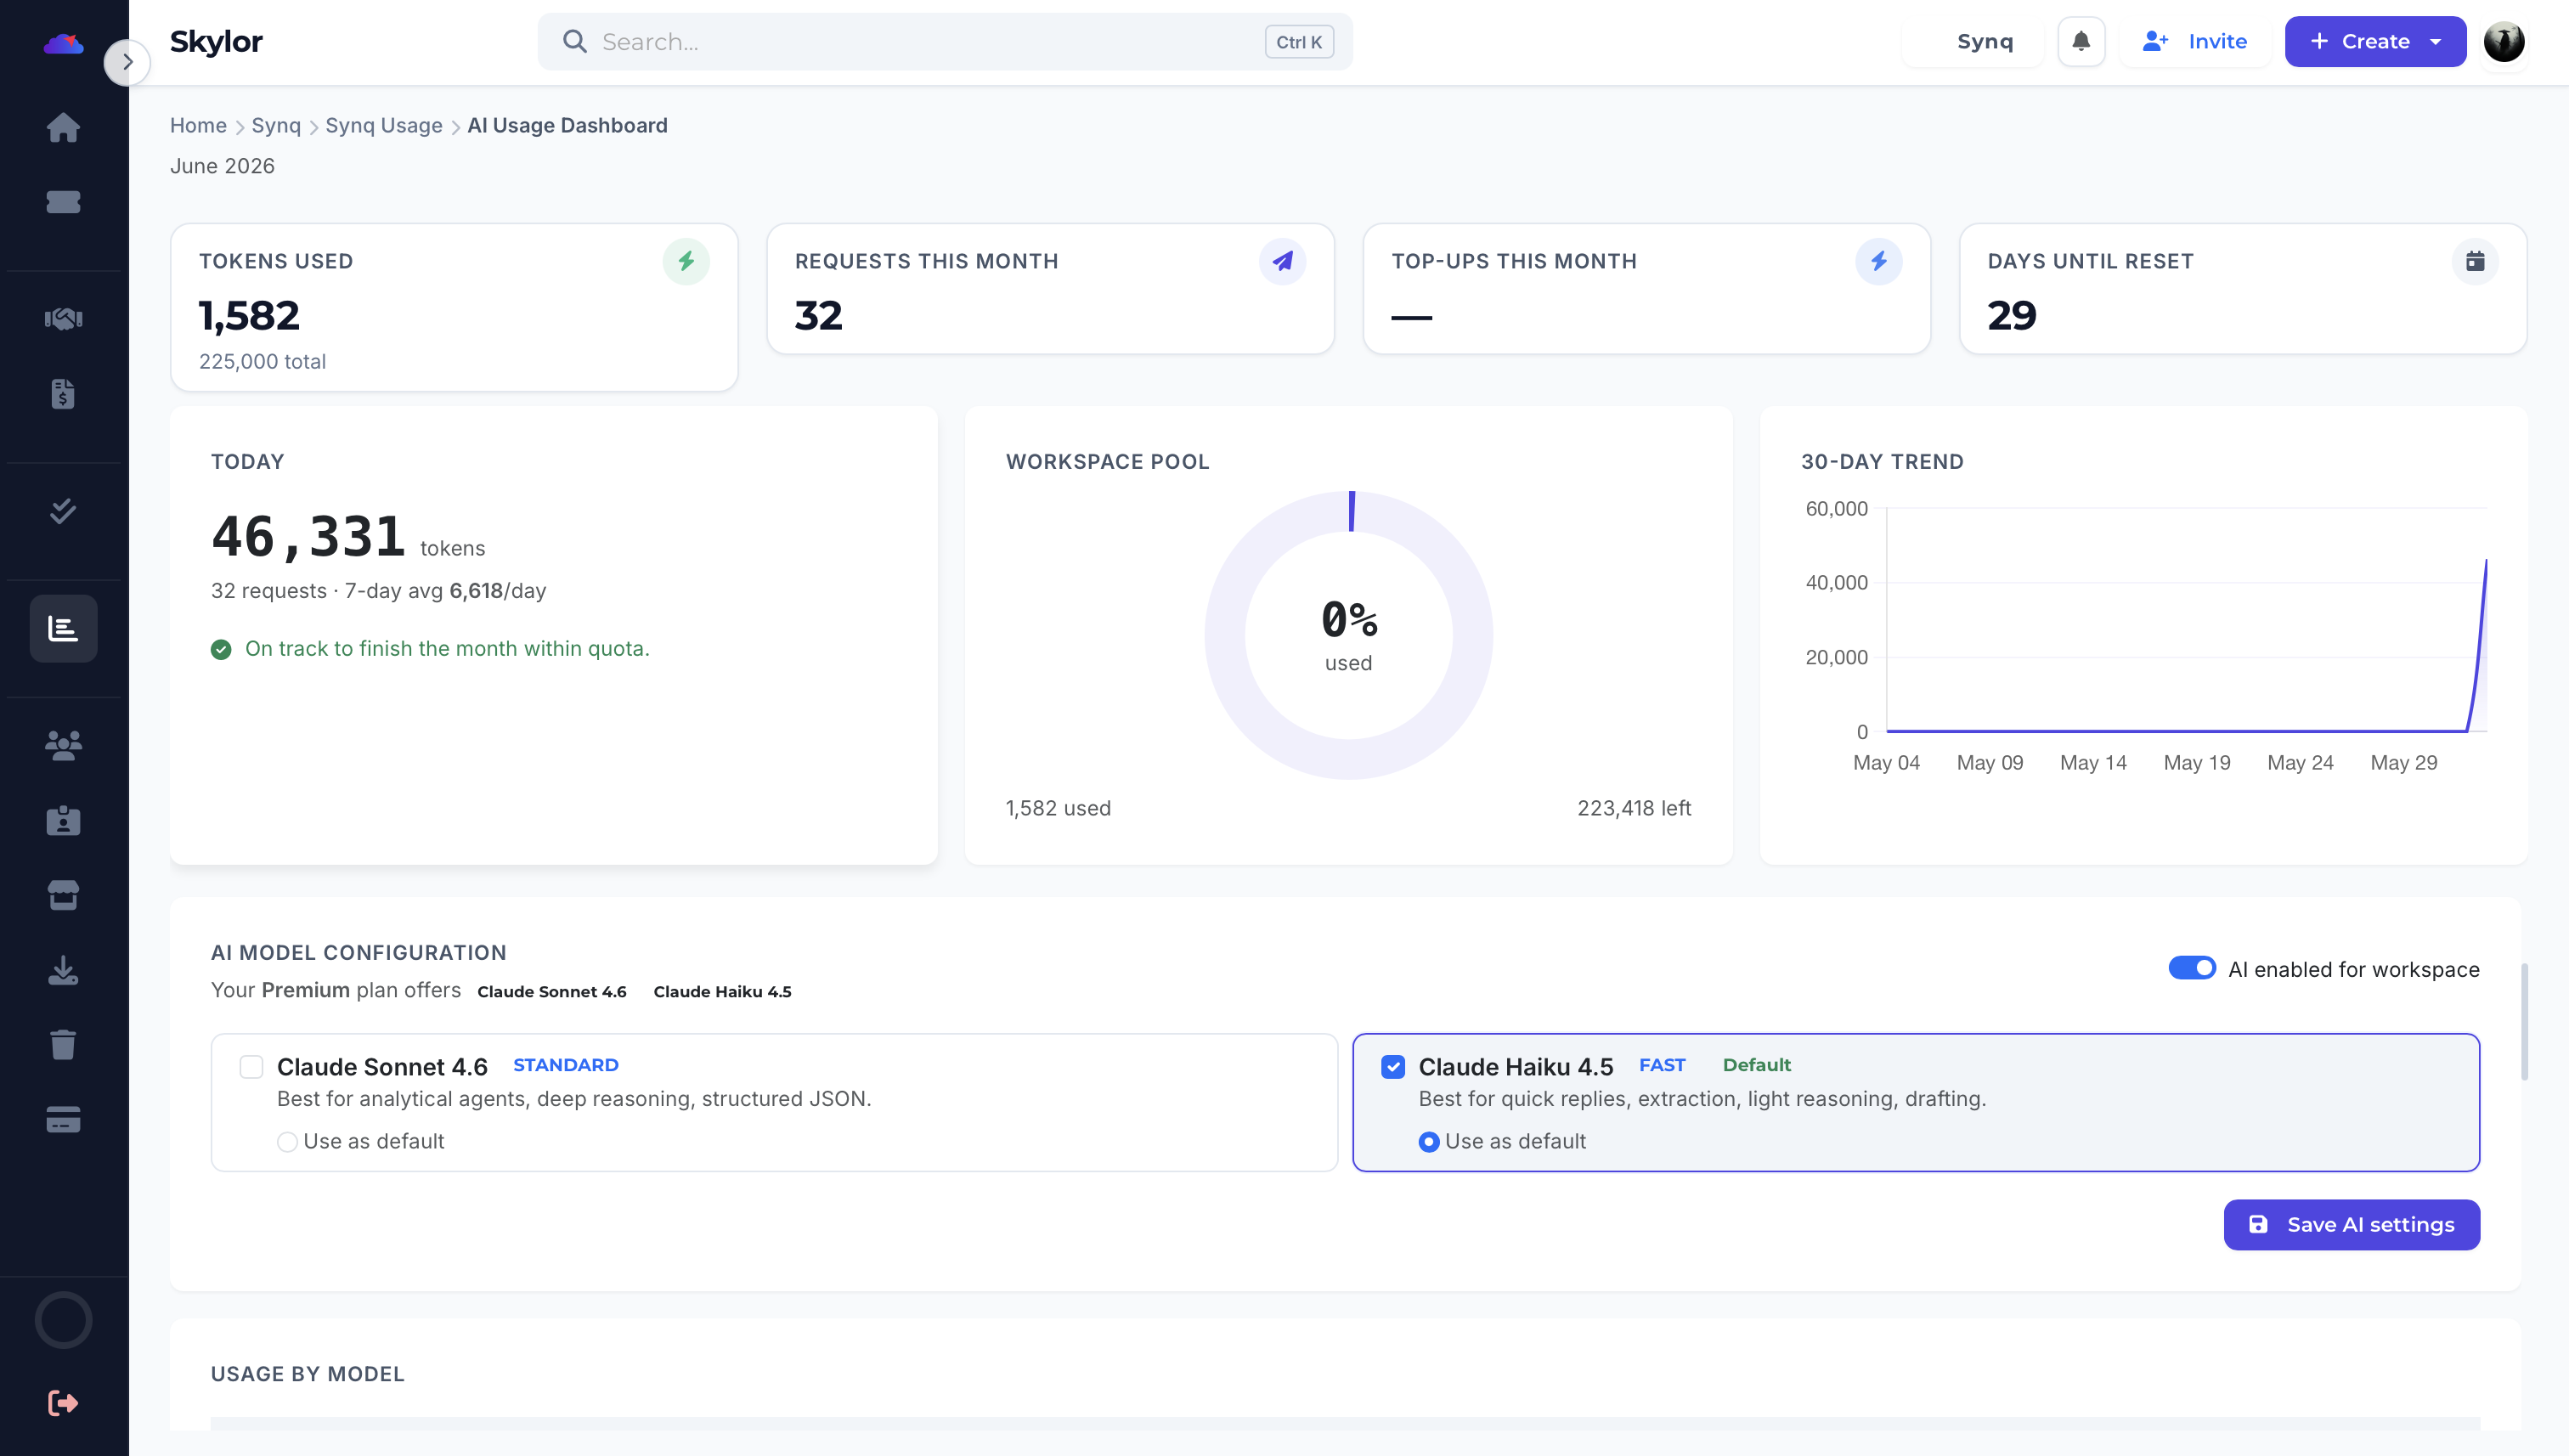Image resolution: width=2569 pixels, height=1456 pixels.
Task: Click Save AI settings button
Action: [2352, 1225]
